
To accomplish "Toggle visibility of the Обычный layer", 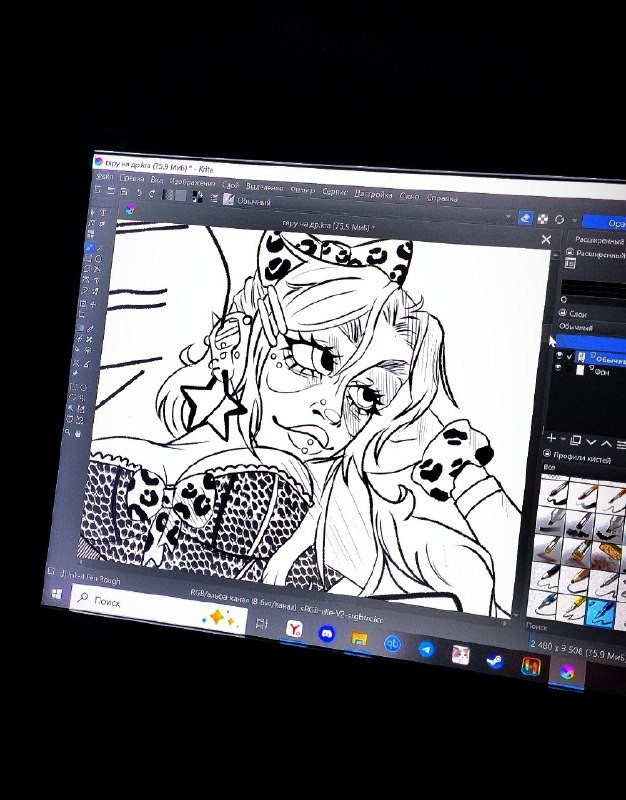I will pos(559,355).
